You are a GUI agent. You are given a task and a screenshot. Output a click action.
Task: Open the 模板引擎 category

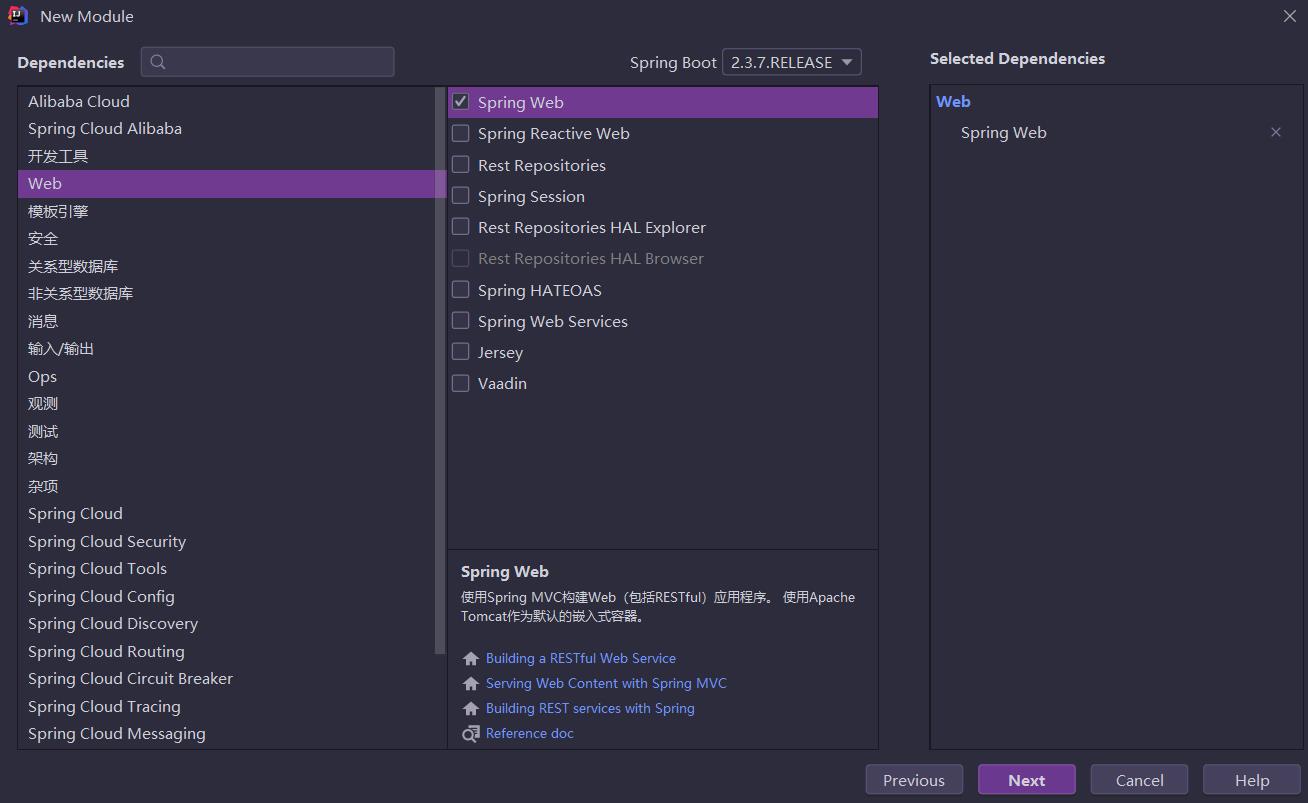coord(226,211)
